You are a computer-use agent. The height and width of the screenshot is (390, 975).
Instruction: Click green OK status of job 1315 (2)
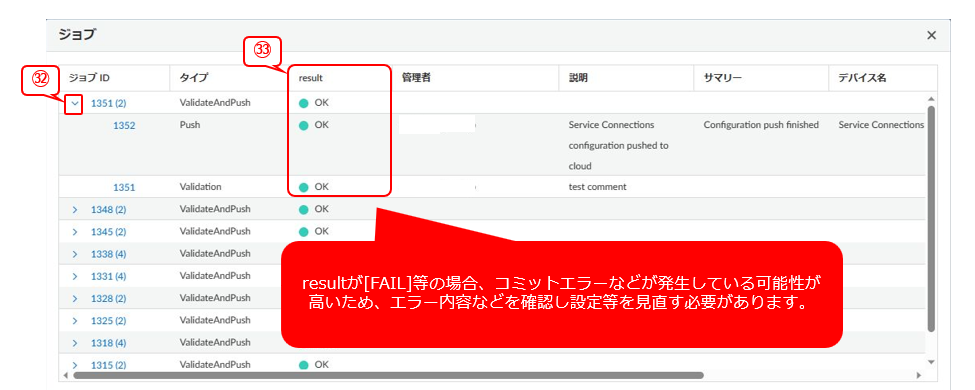[313, 365]
